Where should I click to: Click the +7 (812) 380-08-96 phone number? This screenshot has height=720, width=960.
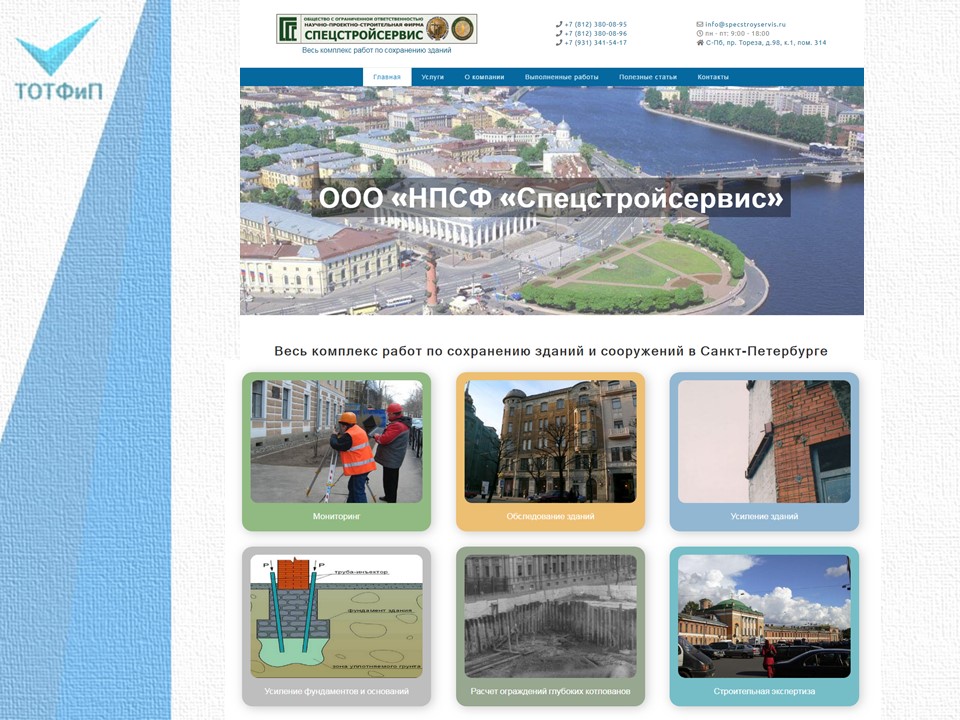pyautogui.click(x=596, y=34)
